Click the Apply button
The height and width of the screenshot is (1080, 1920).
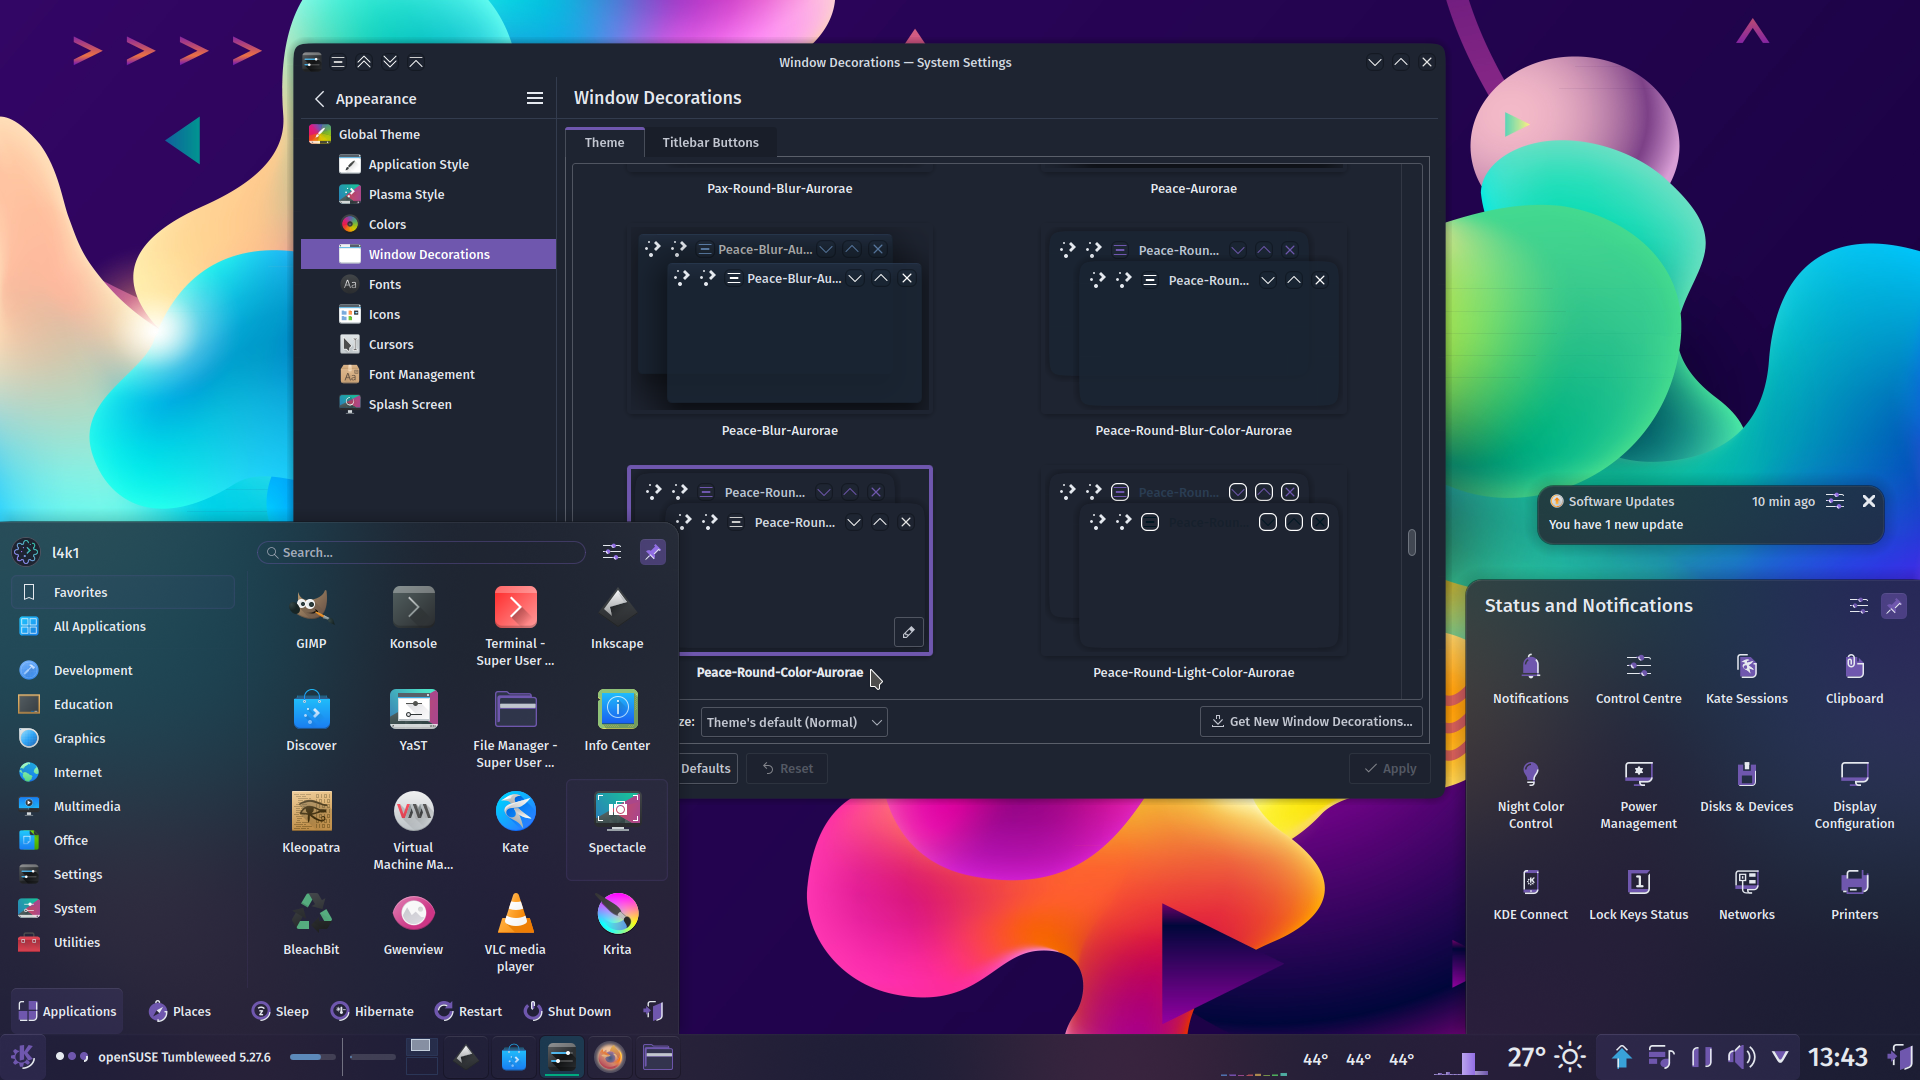point(1389,768)
